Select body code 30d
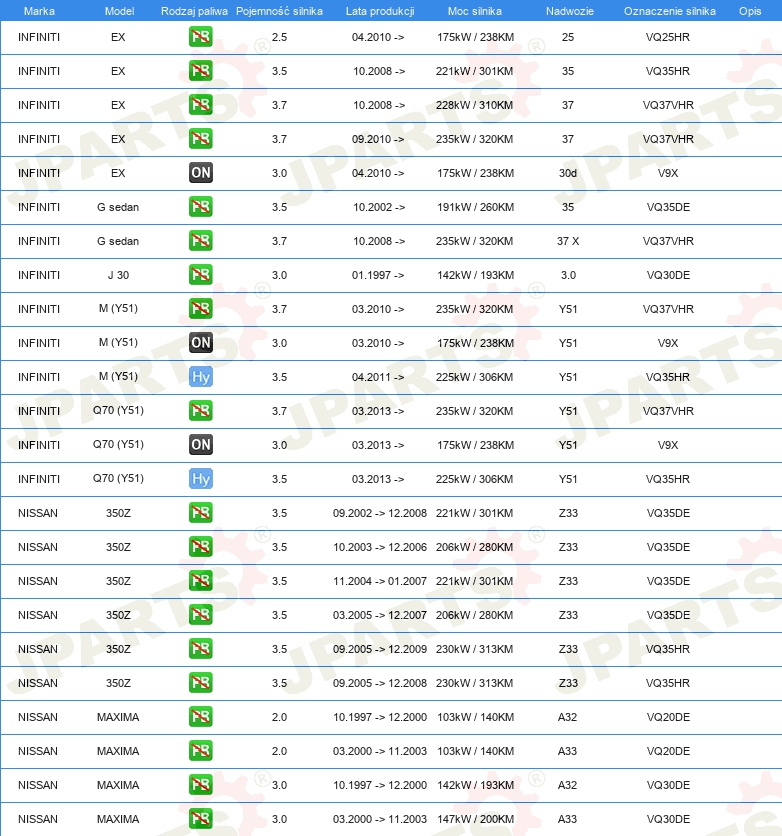Screen dimensions: 782x836 click(x=568, y=173)
